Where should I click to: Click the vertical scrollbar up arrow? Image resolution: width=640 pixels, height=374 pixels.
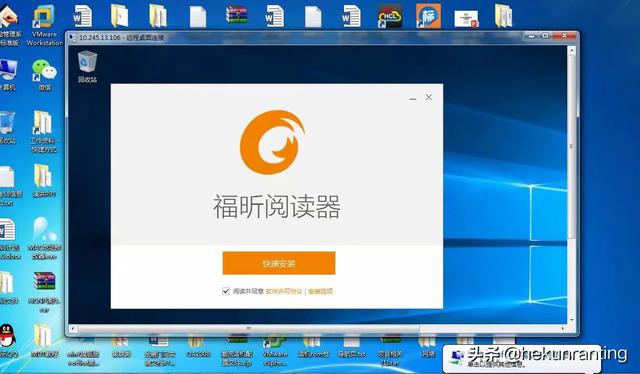pos(571,51)
